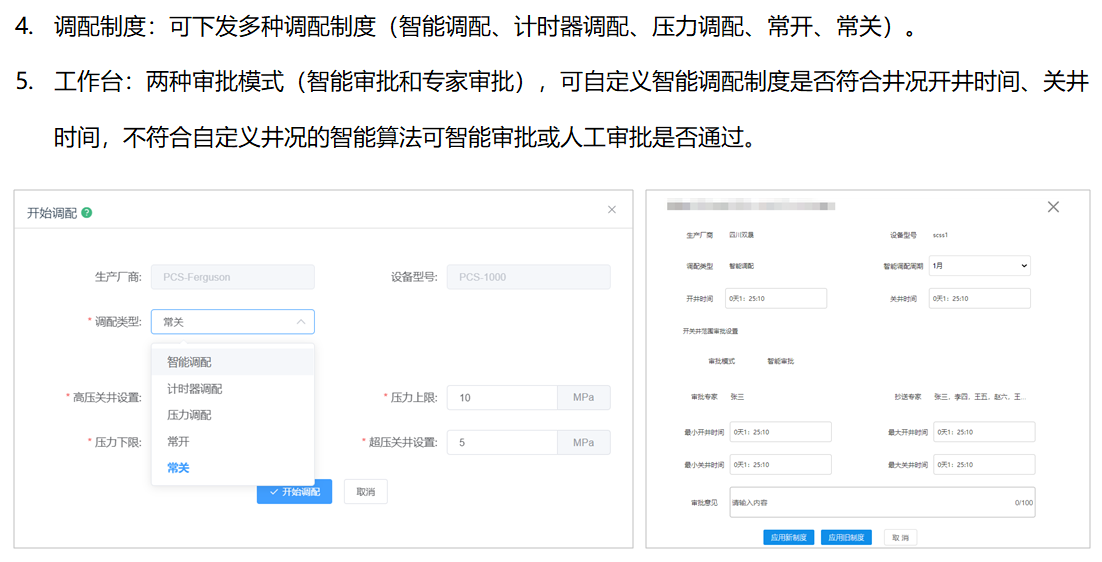This screenshot has height=562, width=1102.
Task: Click the 应用新制度 button
Action: click(789, 537)
